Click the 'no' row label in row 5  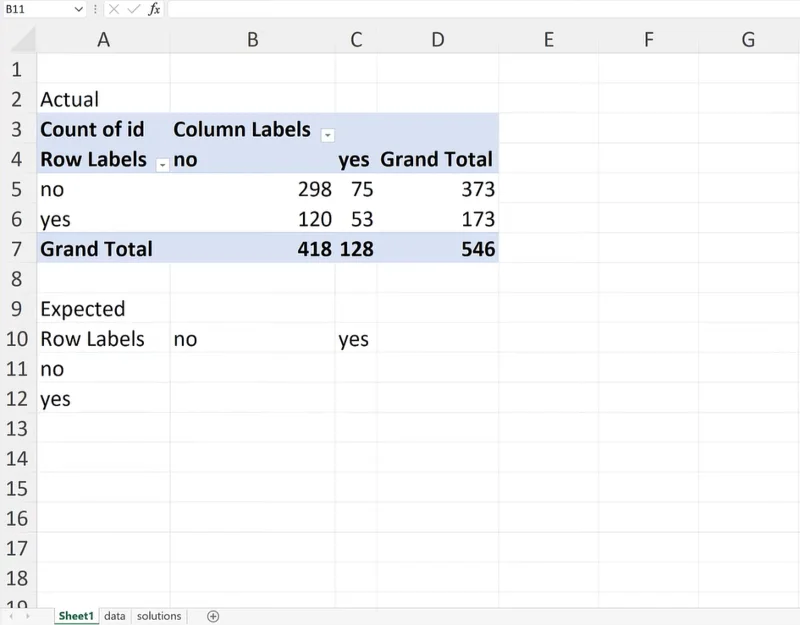(x=103, y=189)
